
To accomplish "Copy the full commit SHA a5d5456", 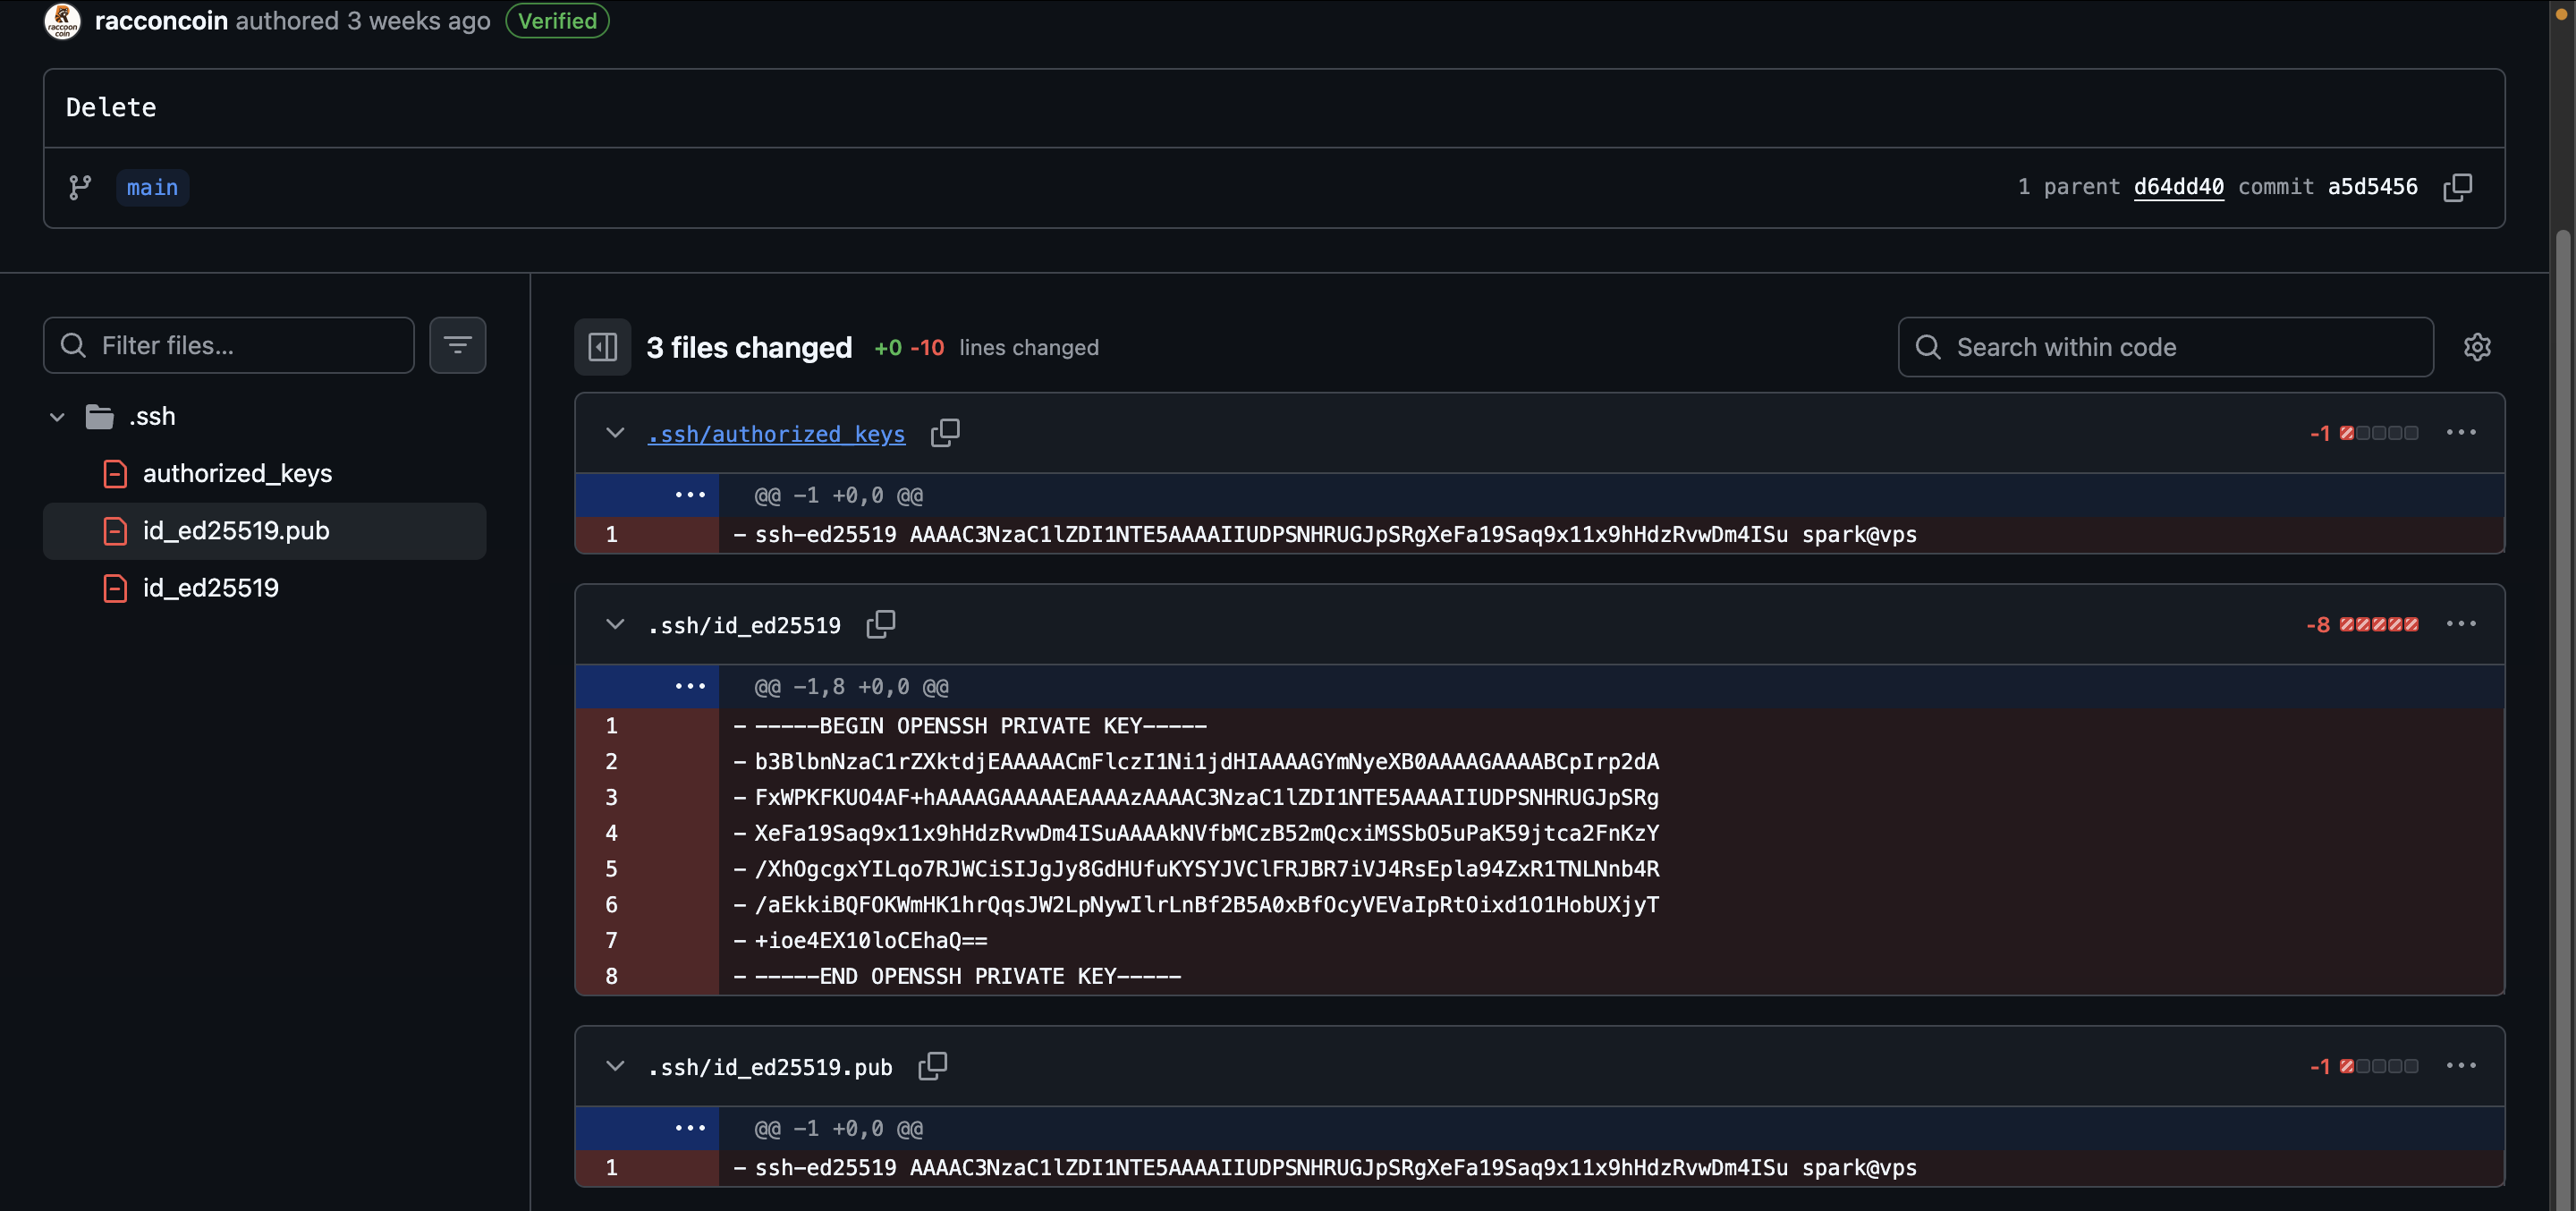I will coord(2457,187).
